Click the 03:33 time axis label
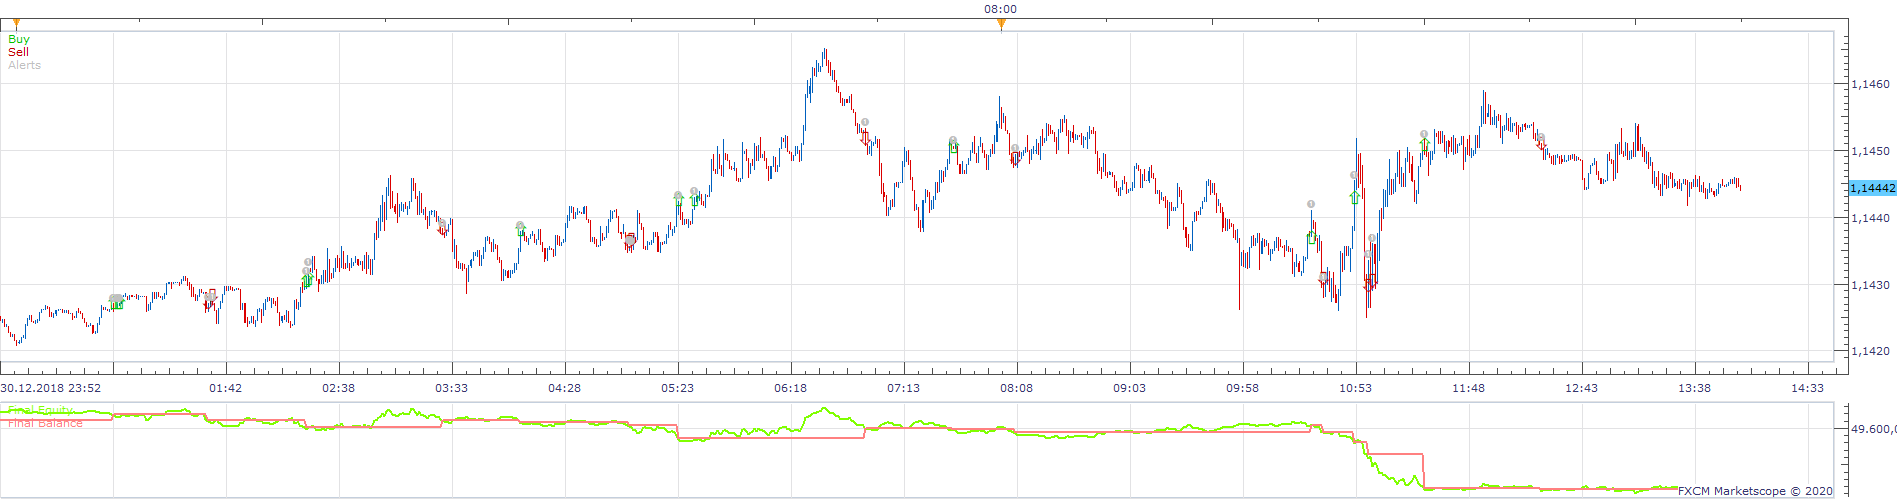 tap(451, 388)
